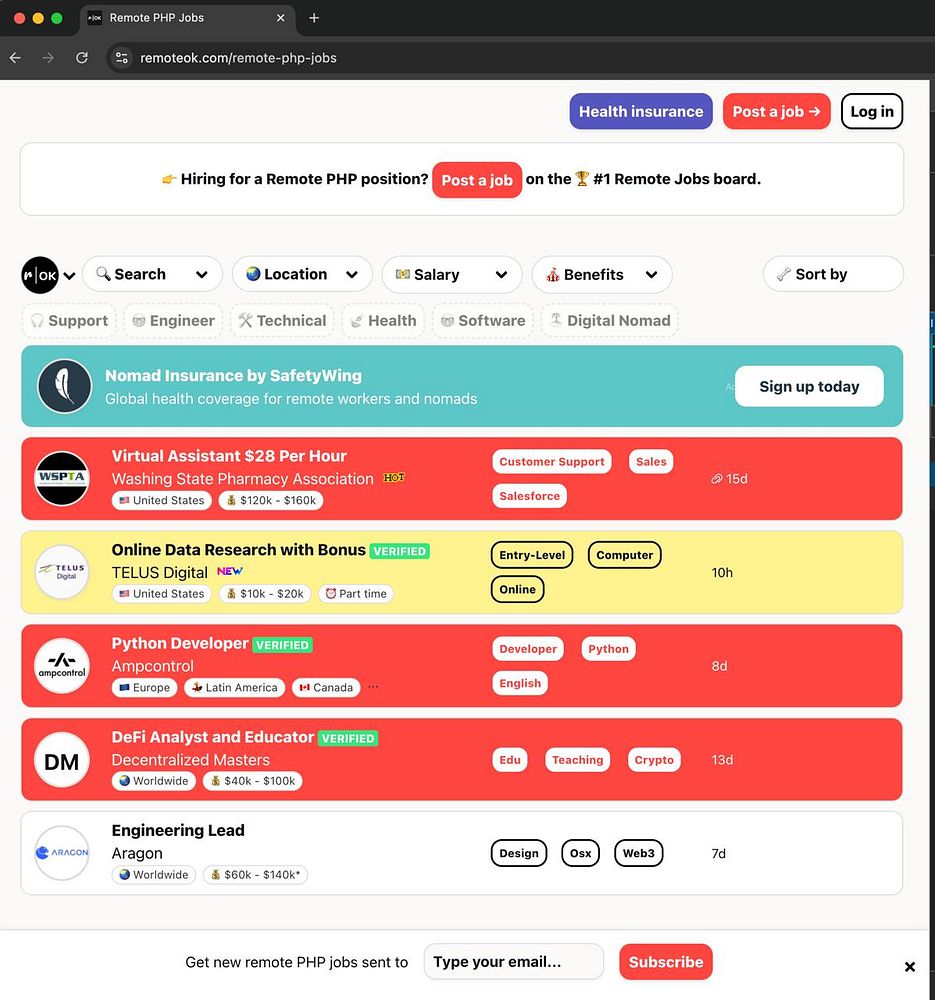Click the English tag
The height and width of the screenshot is (1000, 935).
520,684
